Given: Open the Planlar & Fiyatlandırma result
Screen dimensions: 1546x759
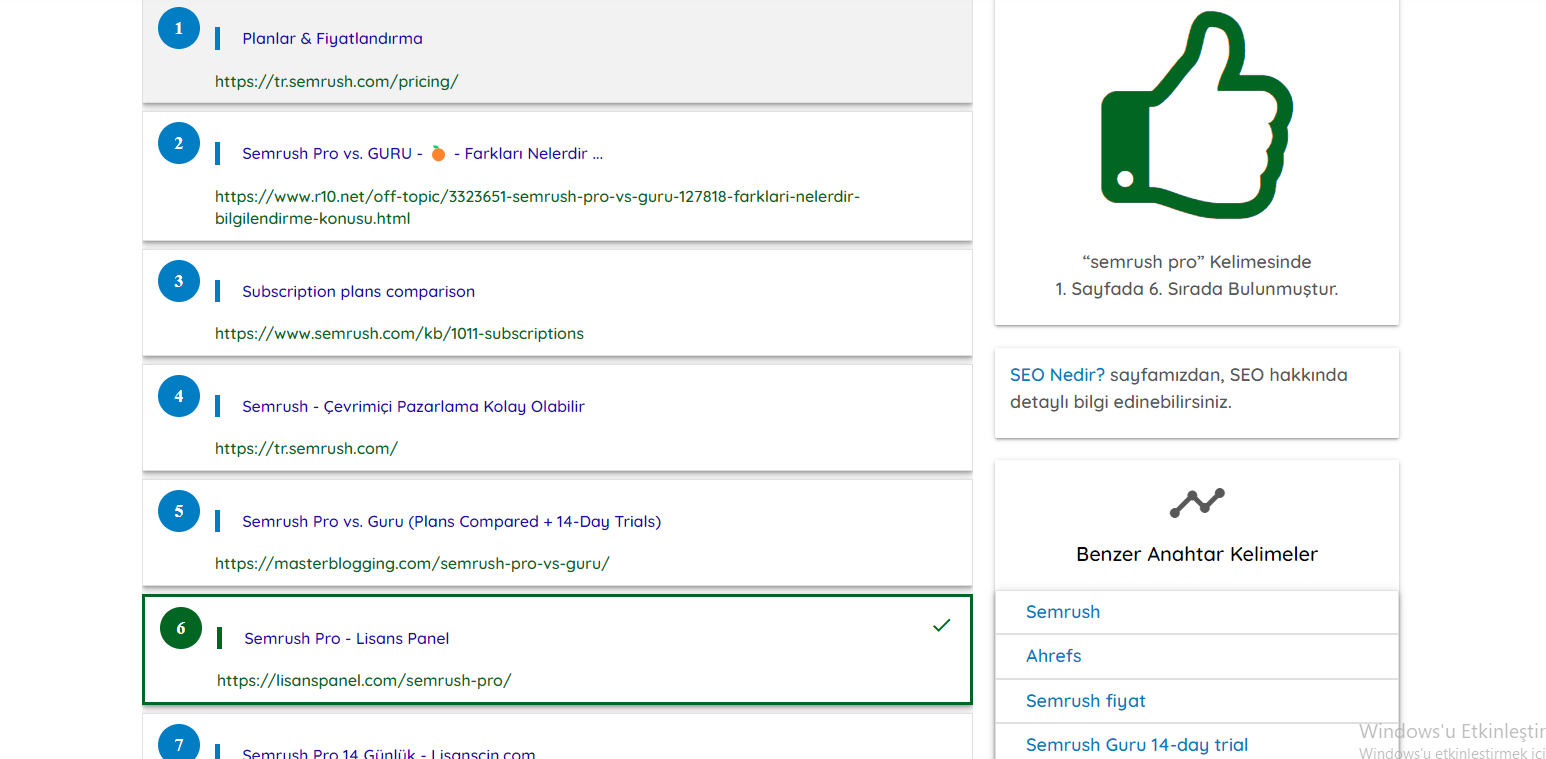Looking at the screenshot, I should (x=332, y=39).
